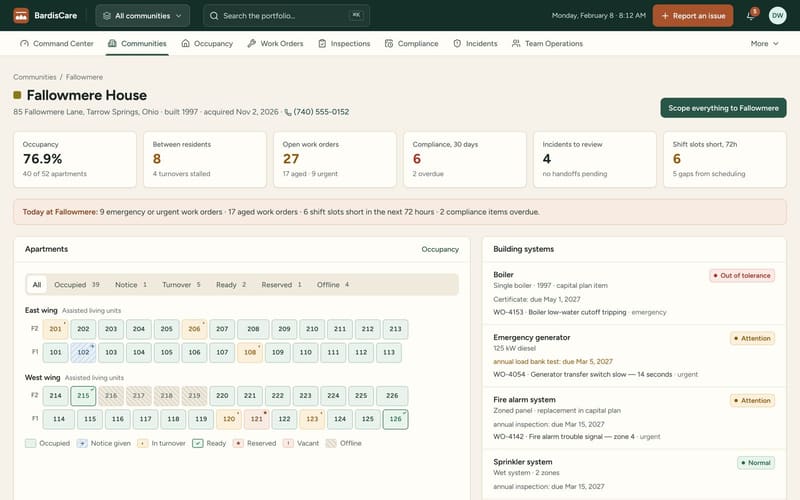
Task: Open the Team Operations tab
Action: [547, 44]
